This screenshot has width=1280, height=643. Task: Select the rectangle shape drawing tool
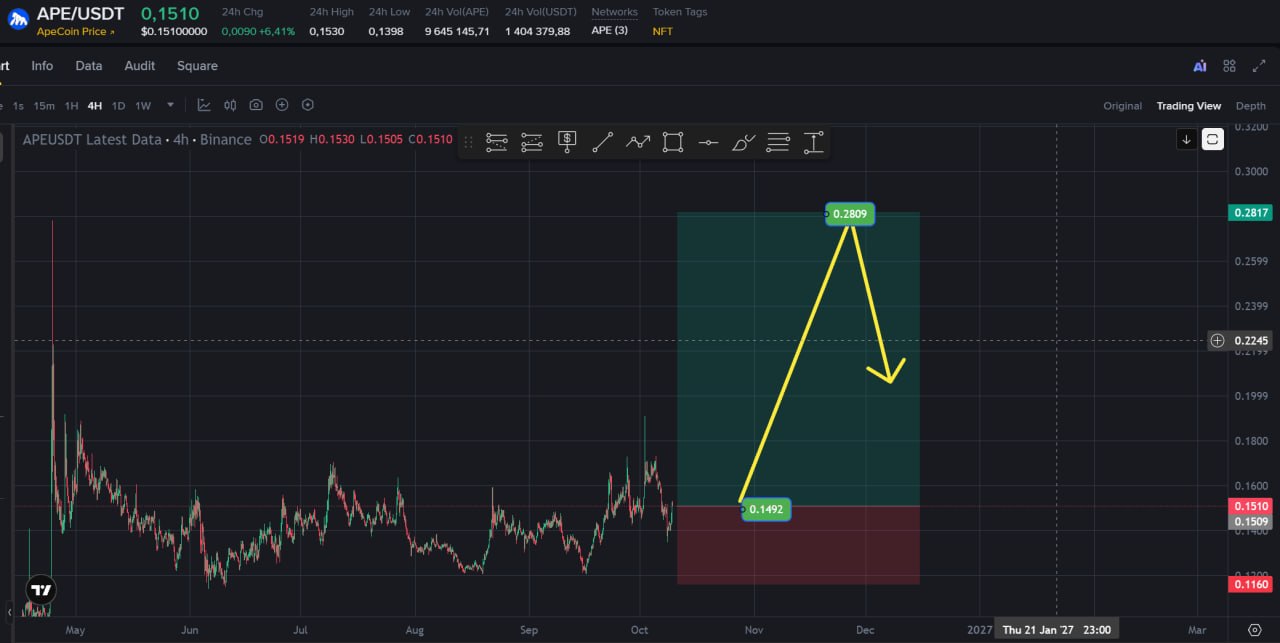673,143
